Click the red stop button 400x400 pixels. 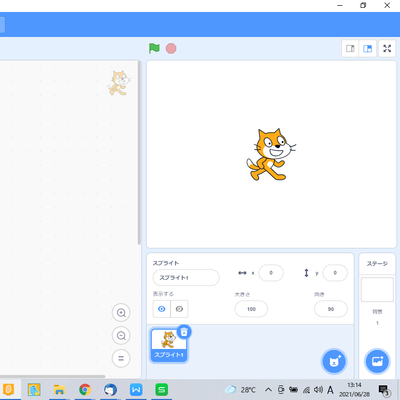click(x=171, y=49)
